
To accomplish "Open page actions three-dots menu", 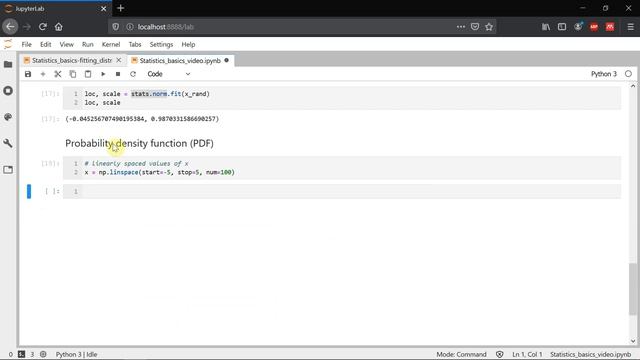I will pyautogui.click(x=461, y=27).
